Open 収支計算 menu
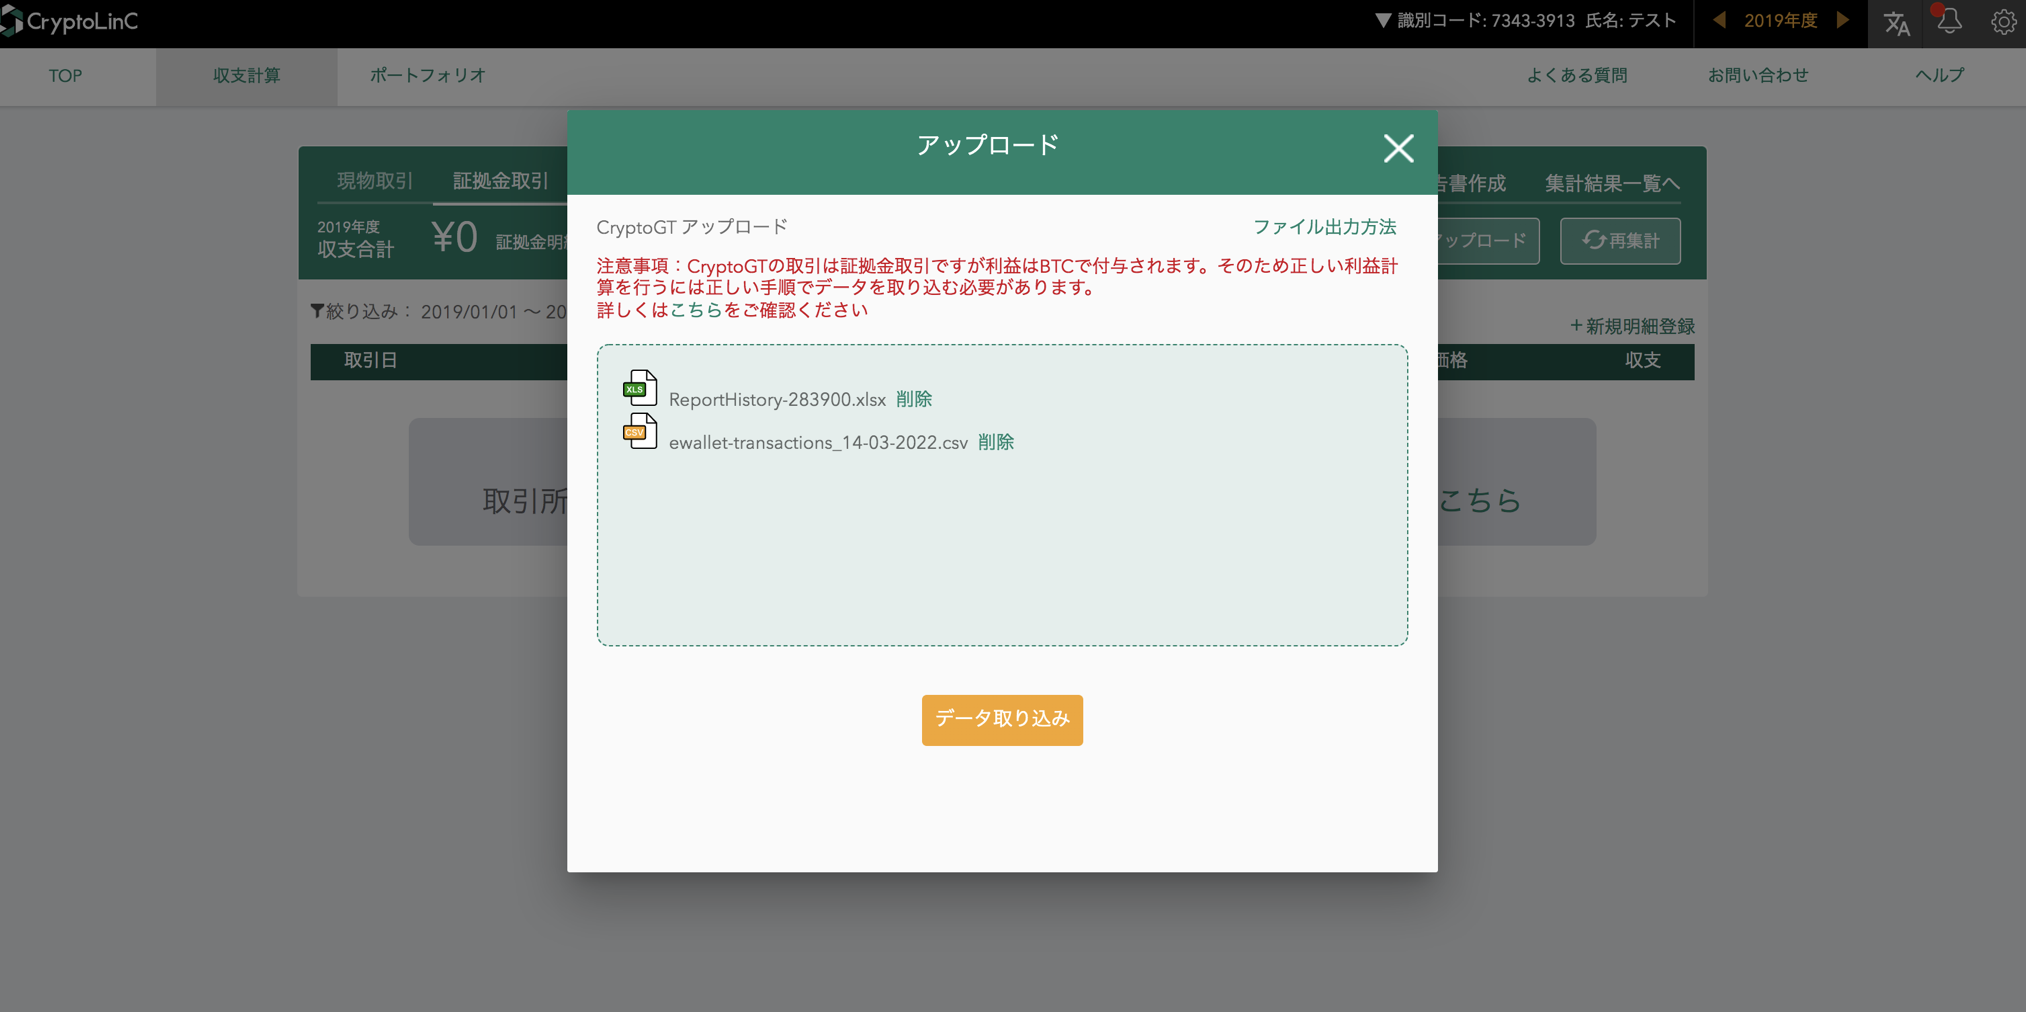 pos(246,76)
